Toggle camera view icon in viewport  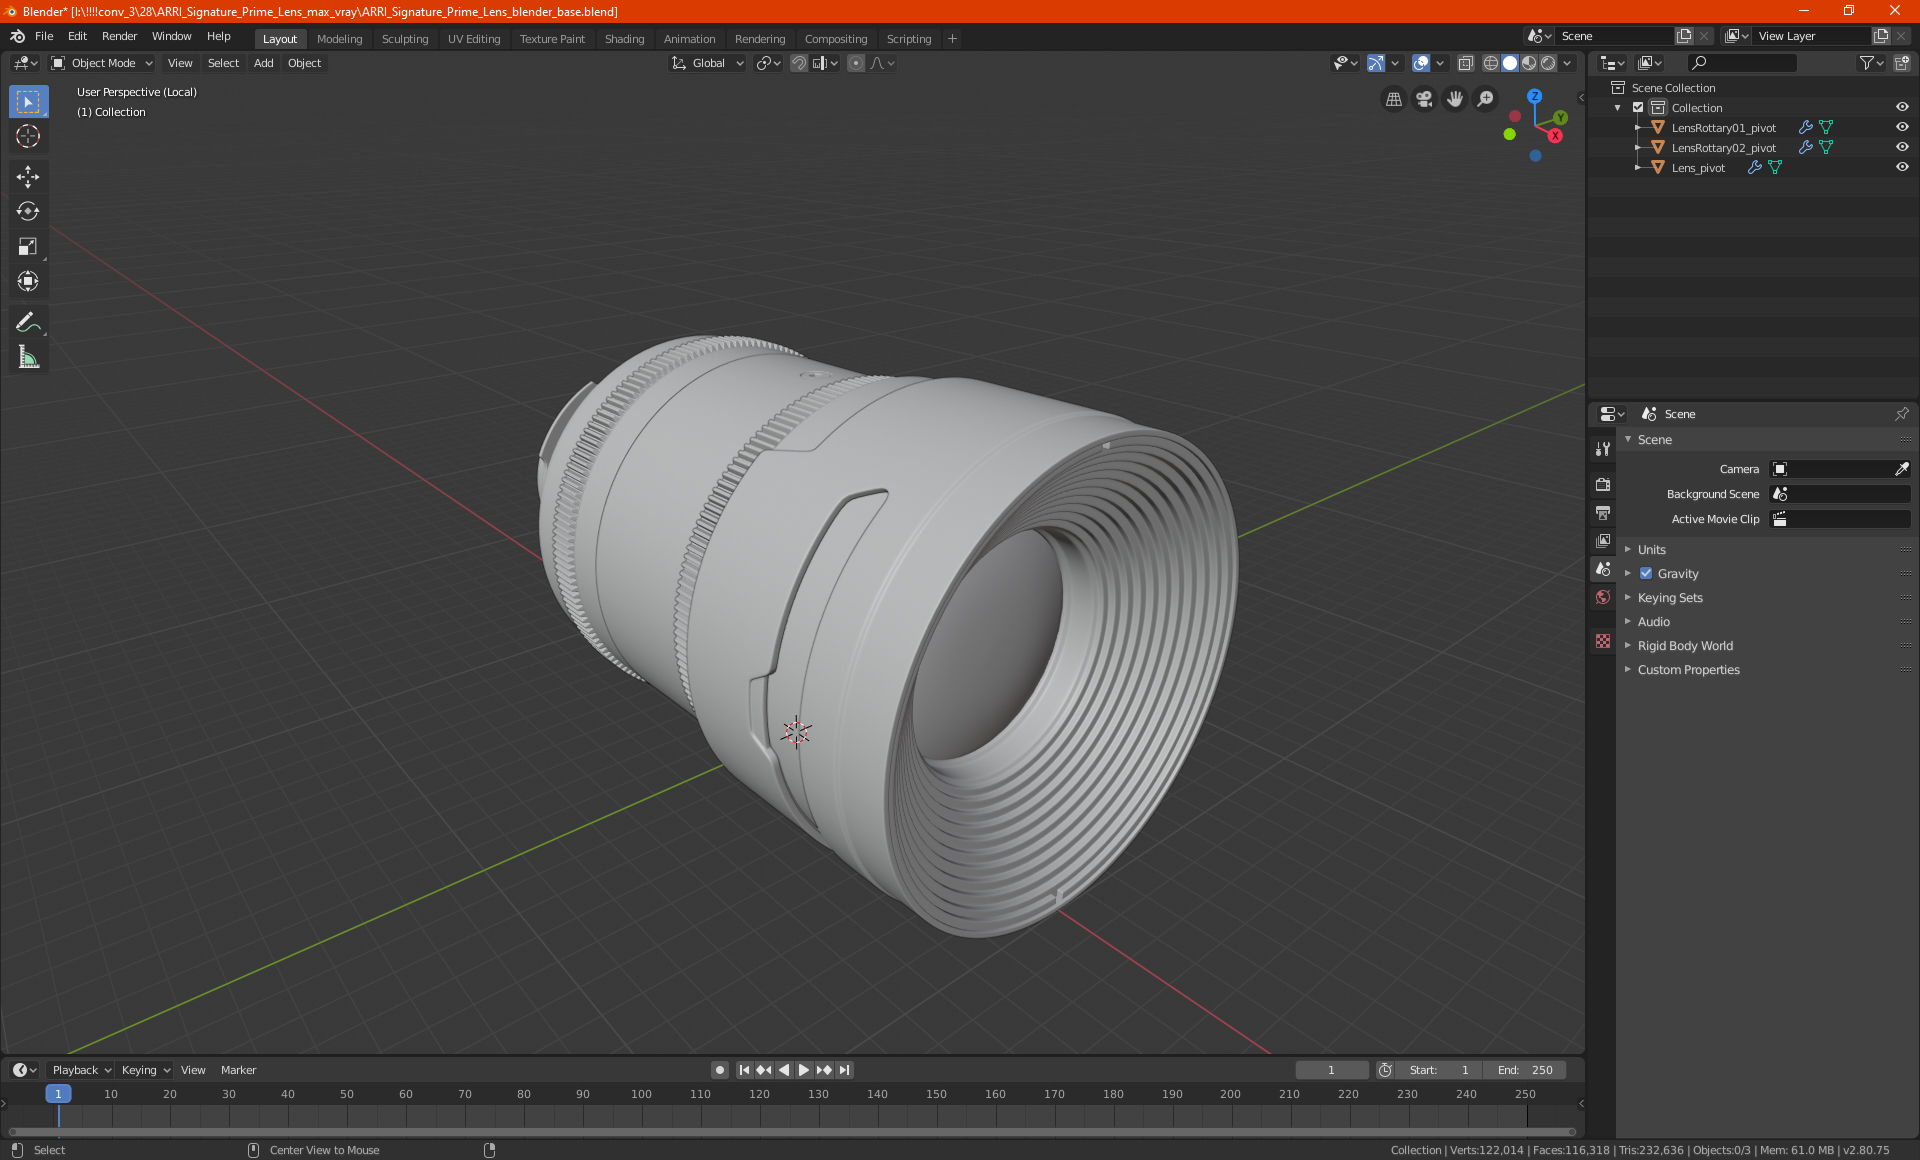click(1424, 99)
